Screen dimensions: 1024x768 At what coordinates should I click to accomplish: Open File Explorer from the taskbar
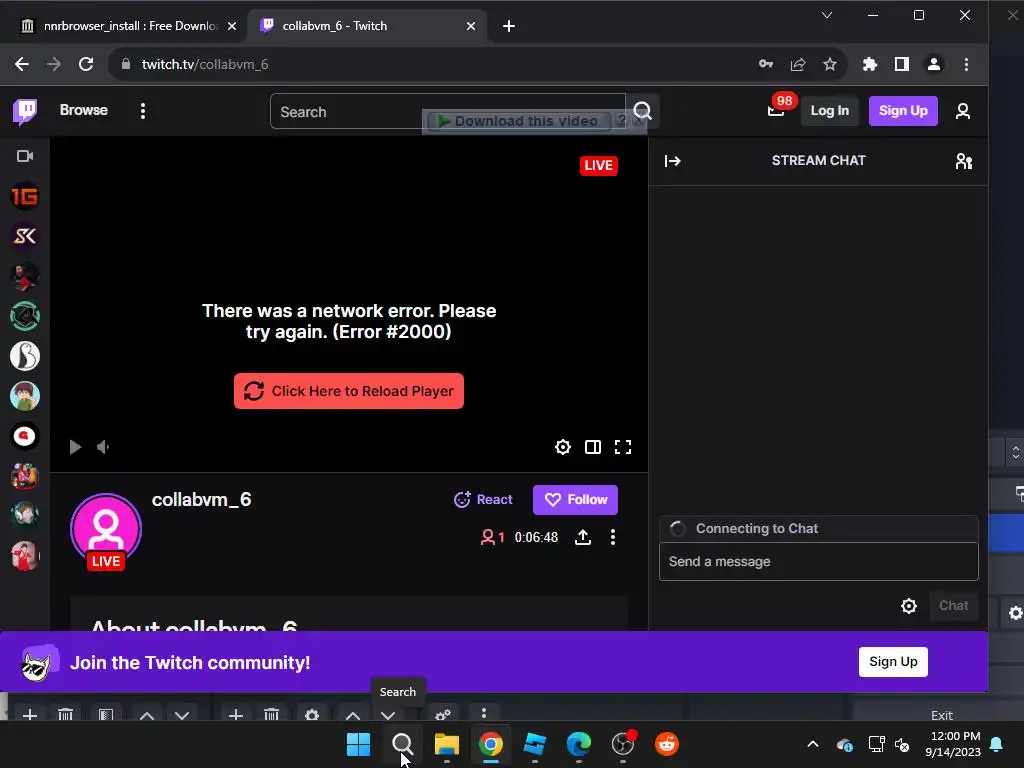447,744
